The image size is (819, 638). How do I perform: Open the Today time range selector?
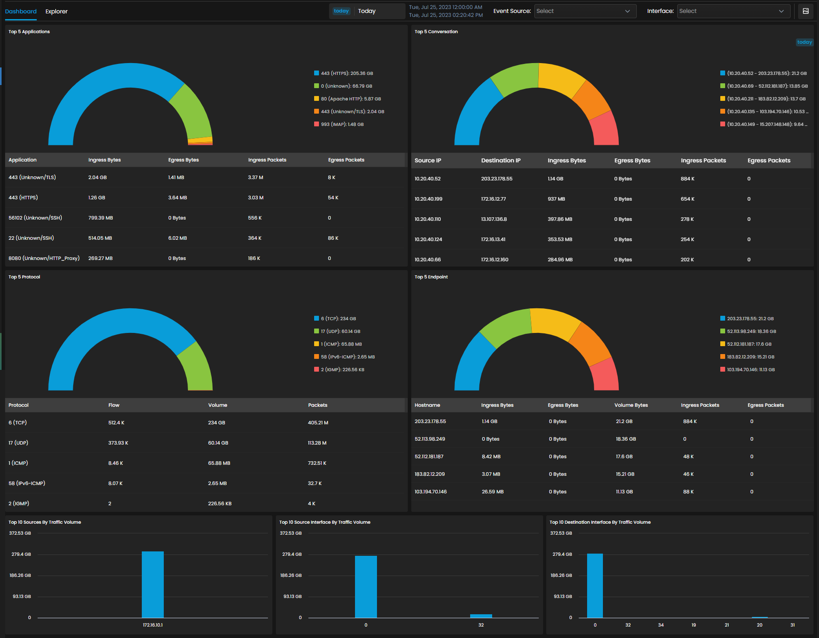(367, 11)
